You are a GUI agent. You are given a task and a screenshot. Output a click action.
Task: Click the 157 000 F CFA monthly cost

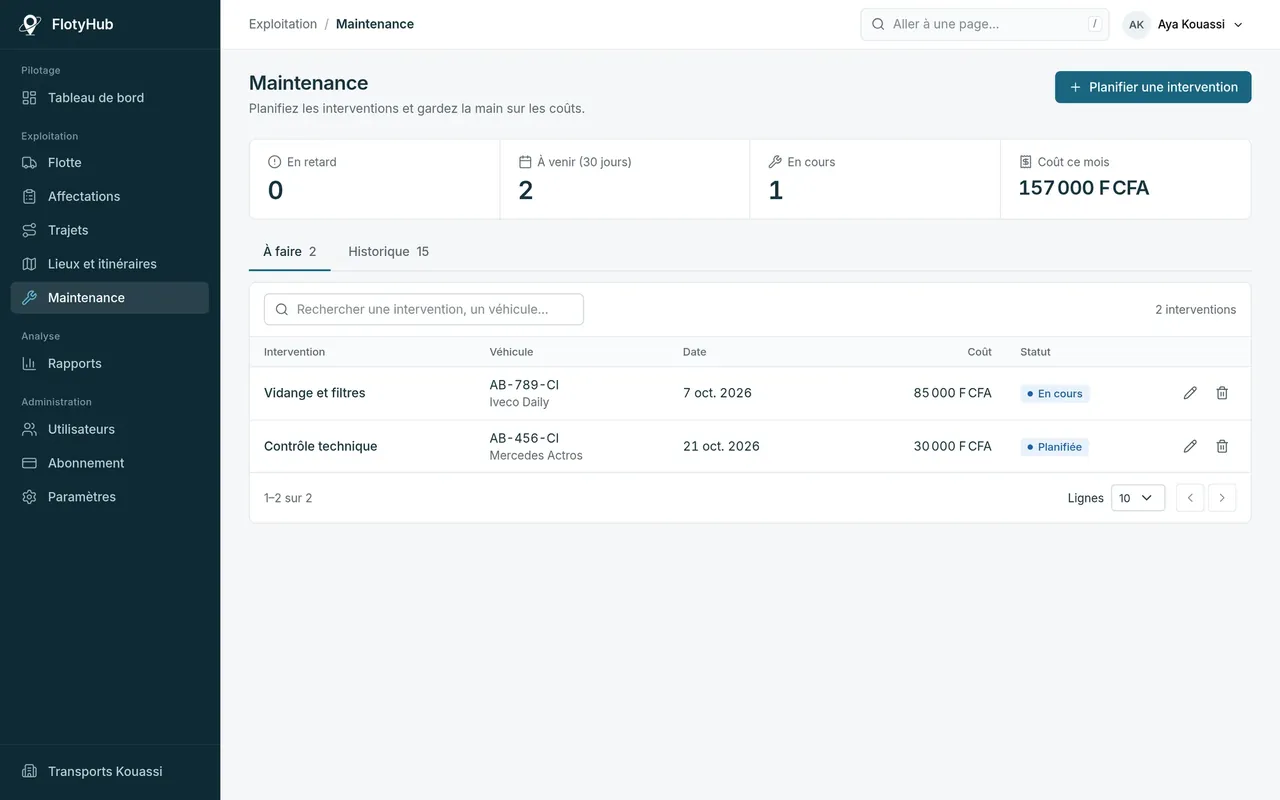[x=1084, y=188]
